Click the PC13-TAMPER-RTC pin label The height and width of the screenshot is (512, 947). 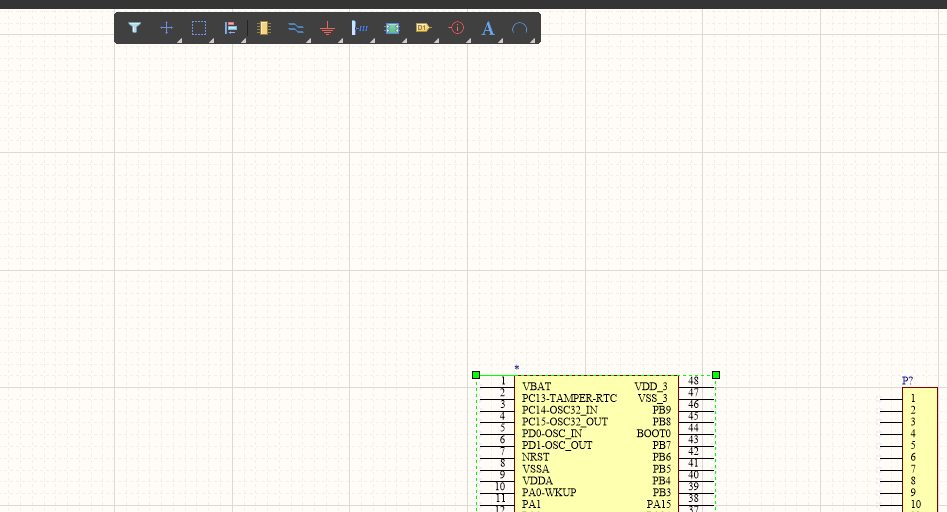(x=569, y=398)
